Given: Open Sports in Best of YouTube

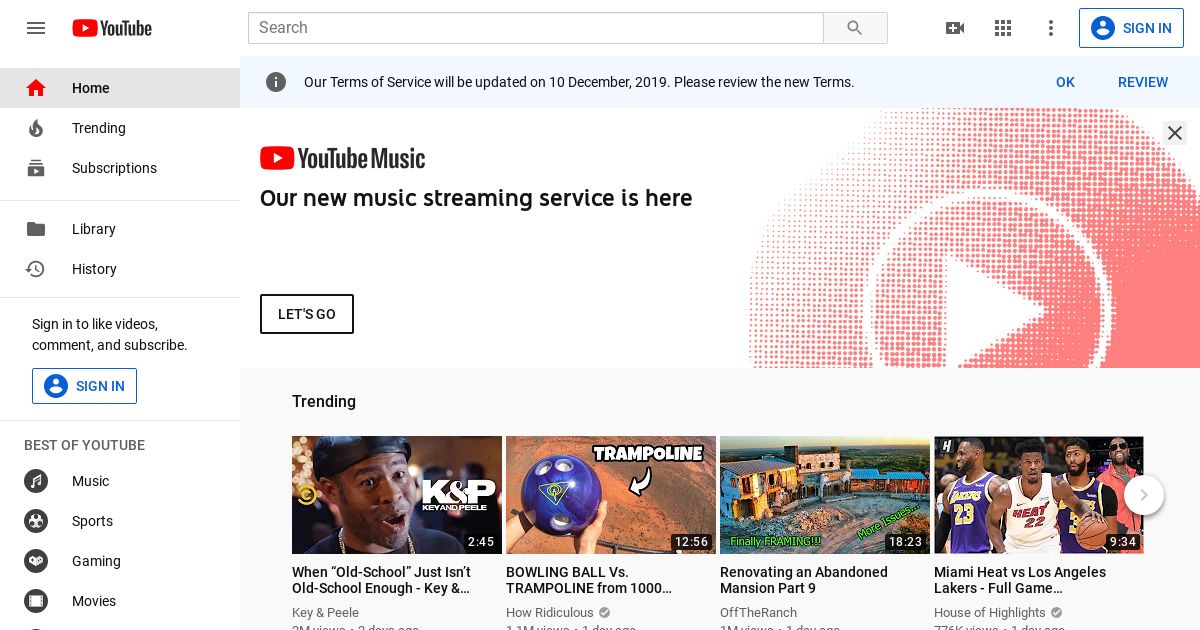Looking at the screenshot, I should click(x=120, y=521).
